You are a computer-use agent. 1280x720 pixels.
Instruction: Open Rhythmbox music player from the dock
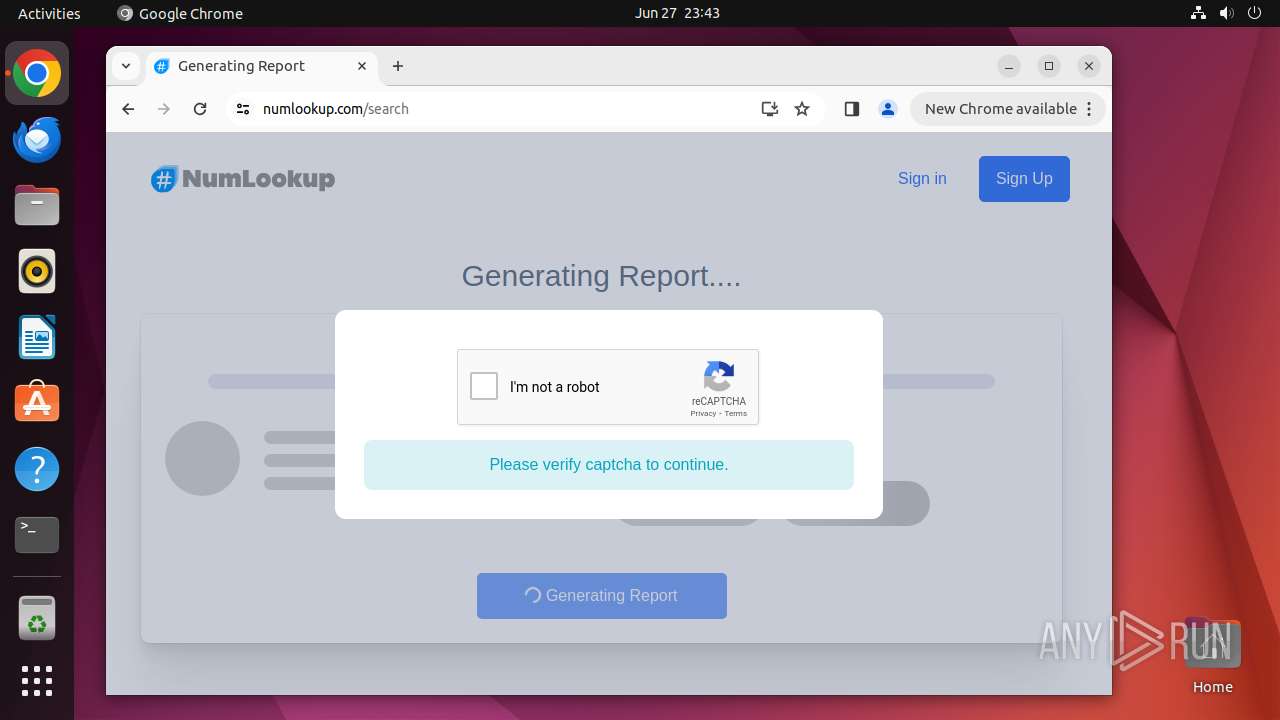[37, 271]
